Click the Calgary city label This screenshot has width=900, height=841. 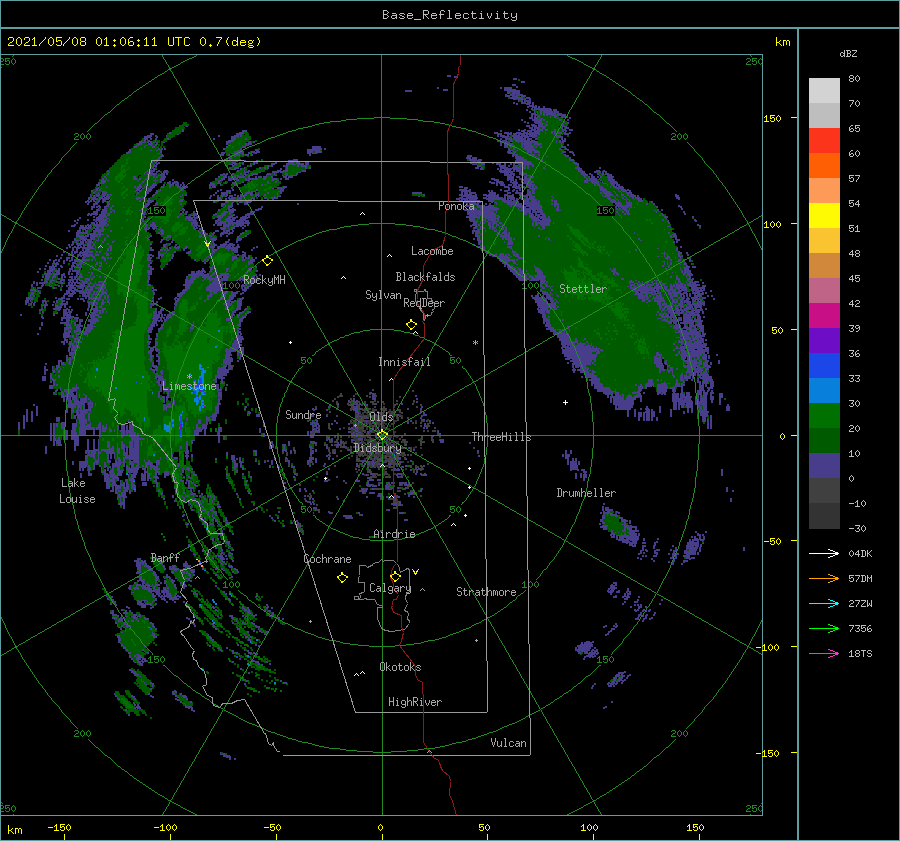(x=390, y=588)
